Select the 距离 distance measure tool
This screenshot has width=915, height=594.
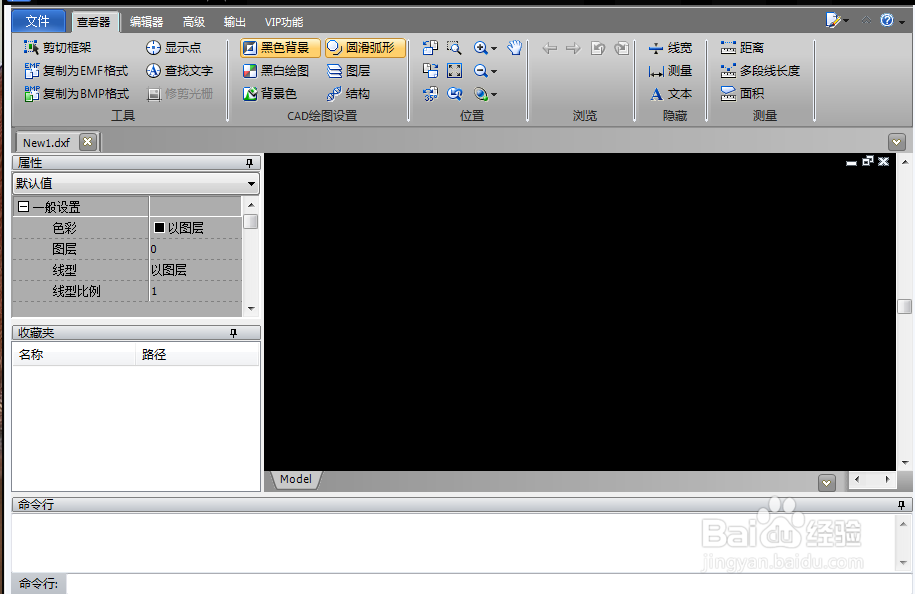tap(742, 48)
